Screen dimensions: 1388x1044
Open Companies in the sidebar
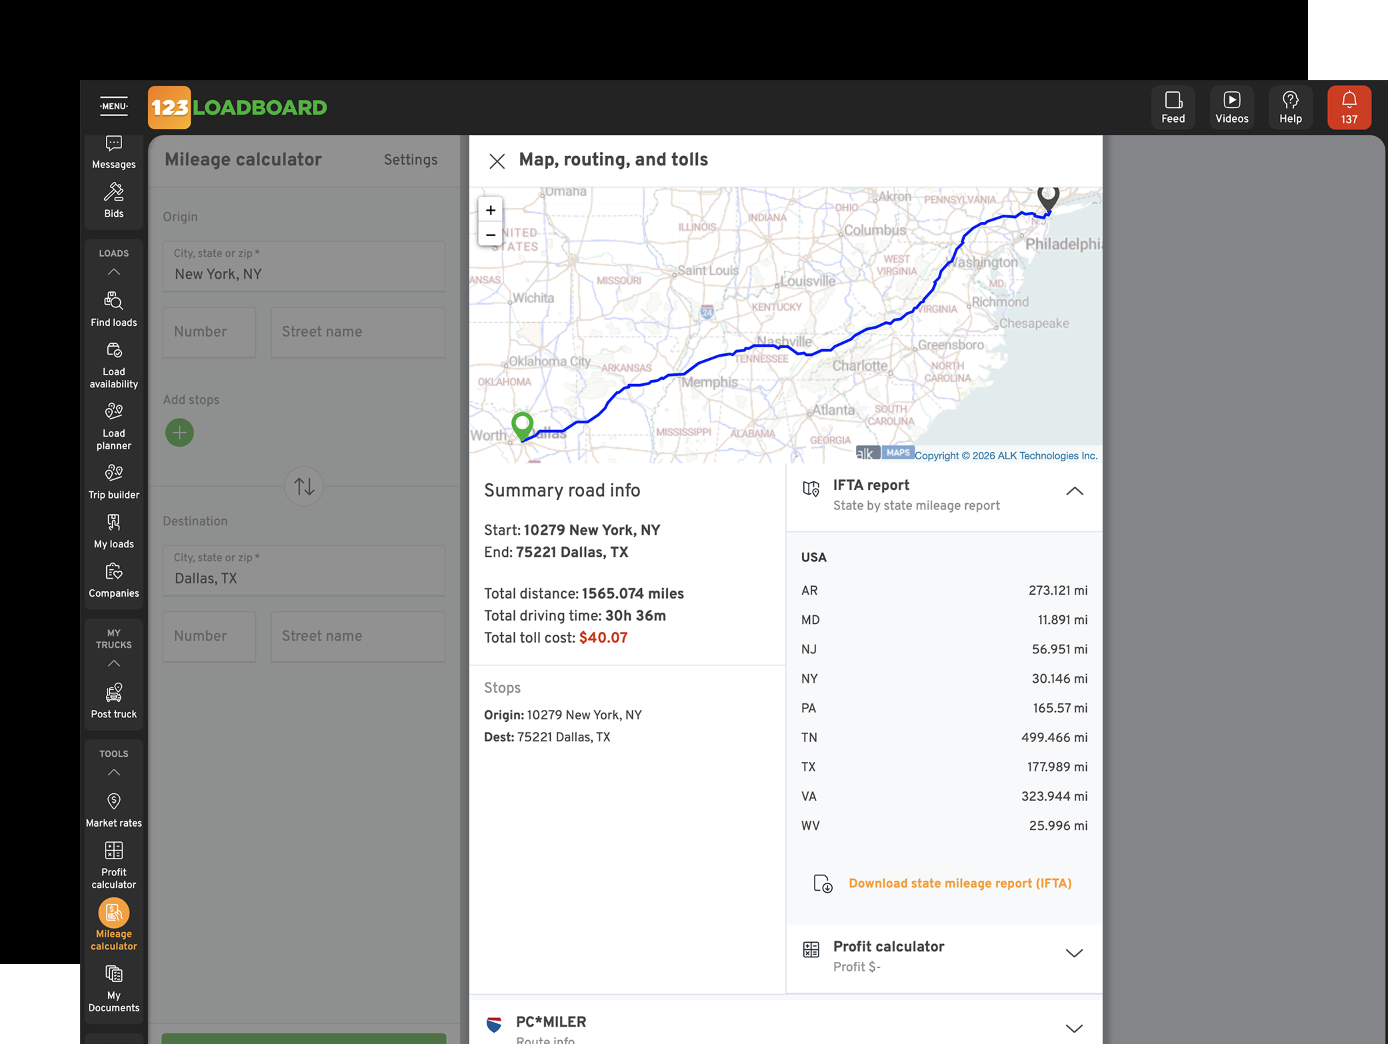tap(114, 580)
